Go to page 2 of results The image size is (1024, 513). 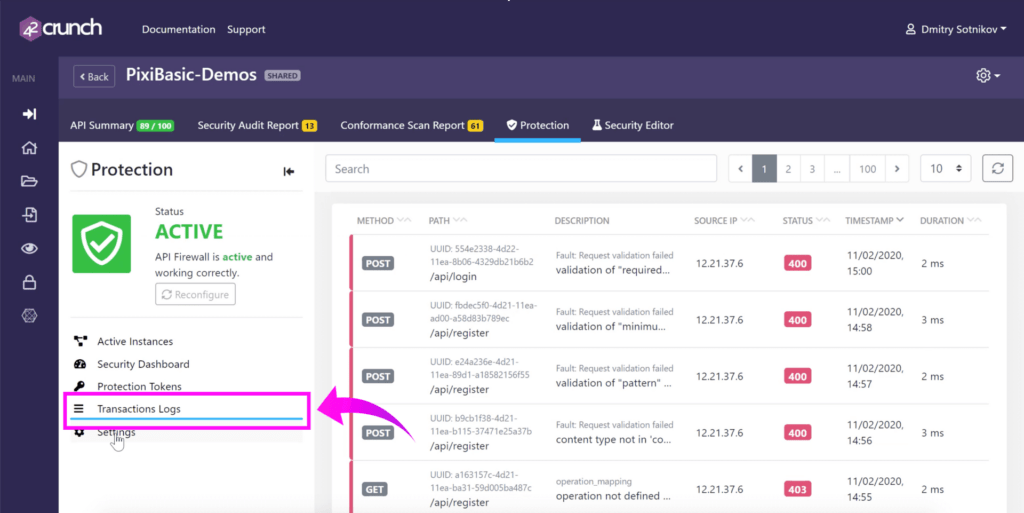pyautogui.click(x=788, y=168)
